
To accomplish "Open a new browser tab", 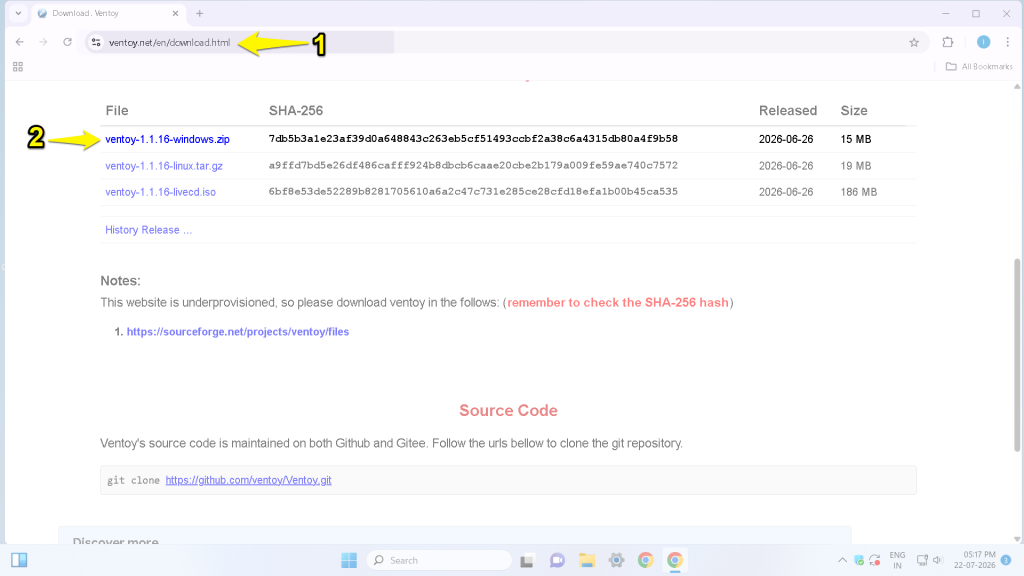I will (x=199, y=13).
